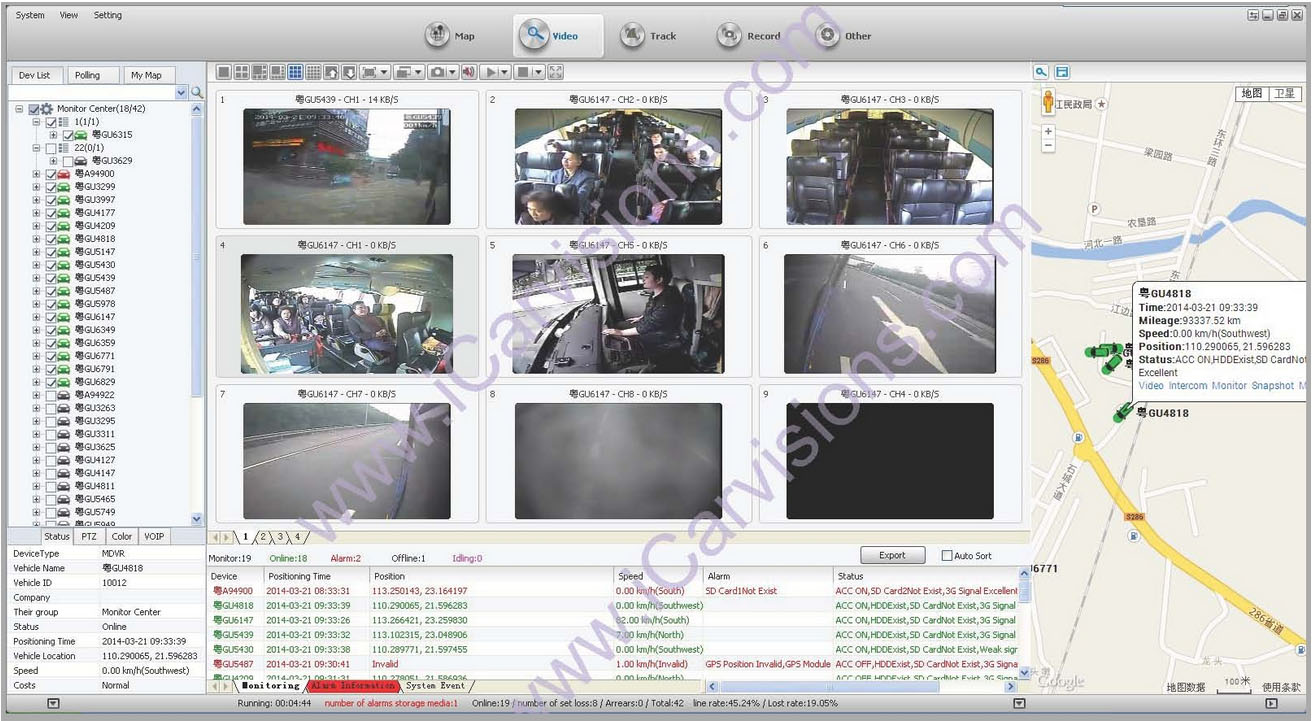Uncheck the 粤A94900 vehicle checkbox
The height and width of the screenshot is (721, 1312).
(51, 174)
